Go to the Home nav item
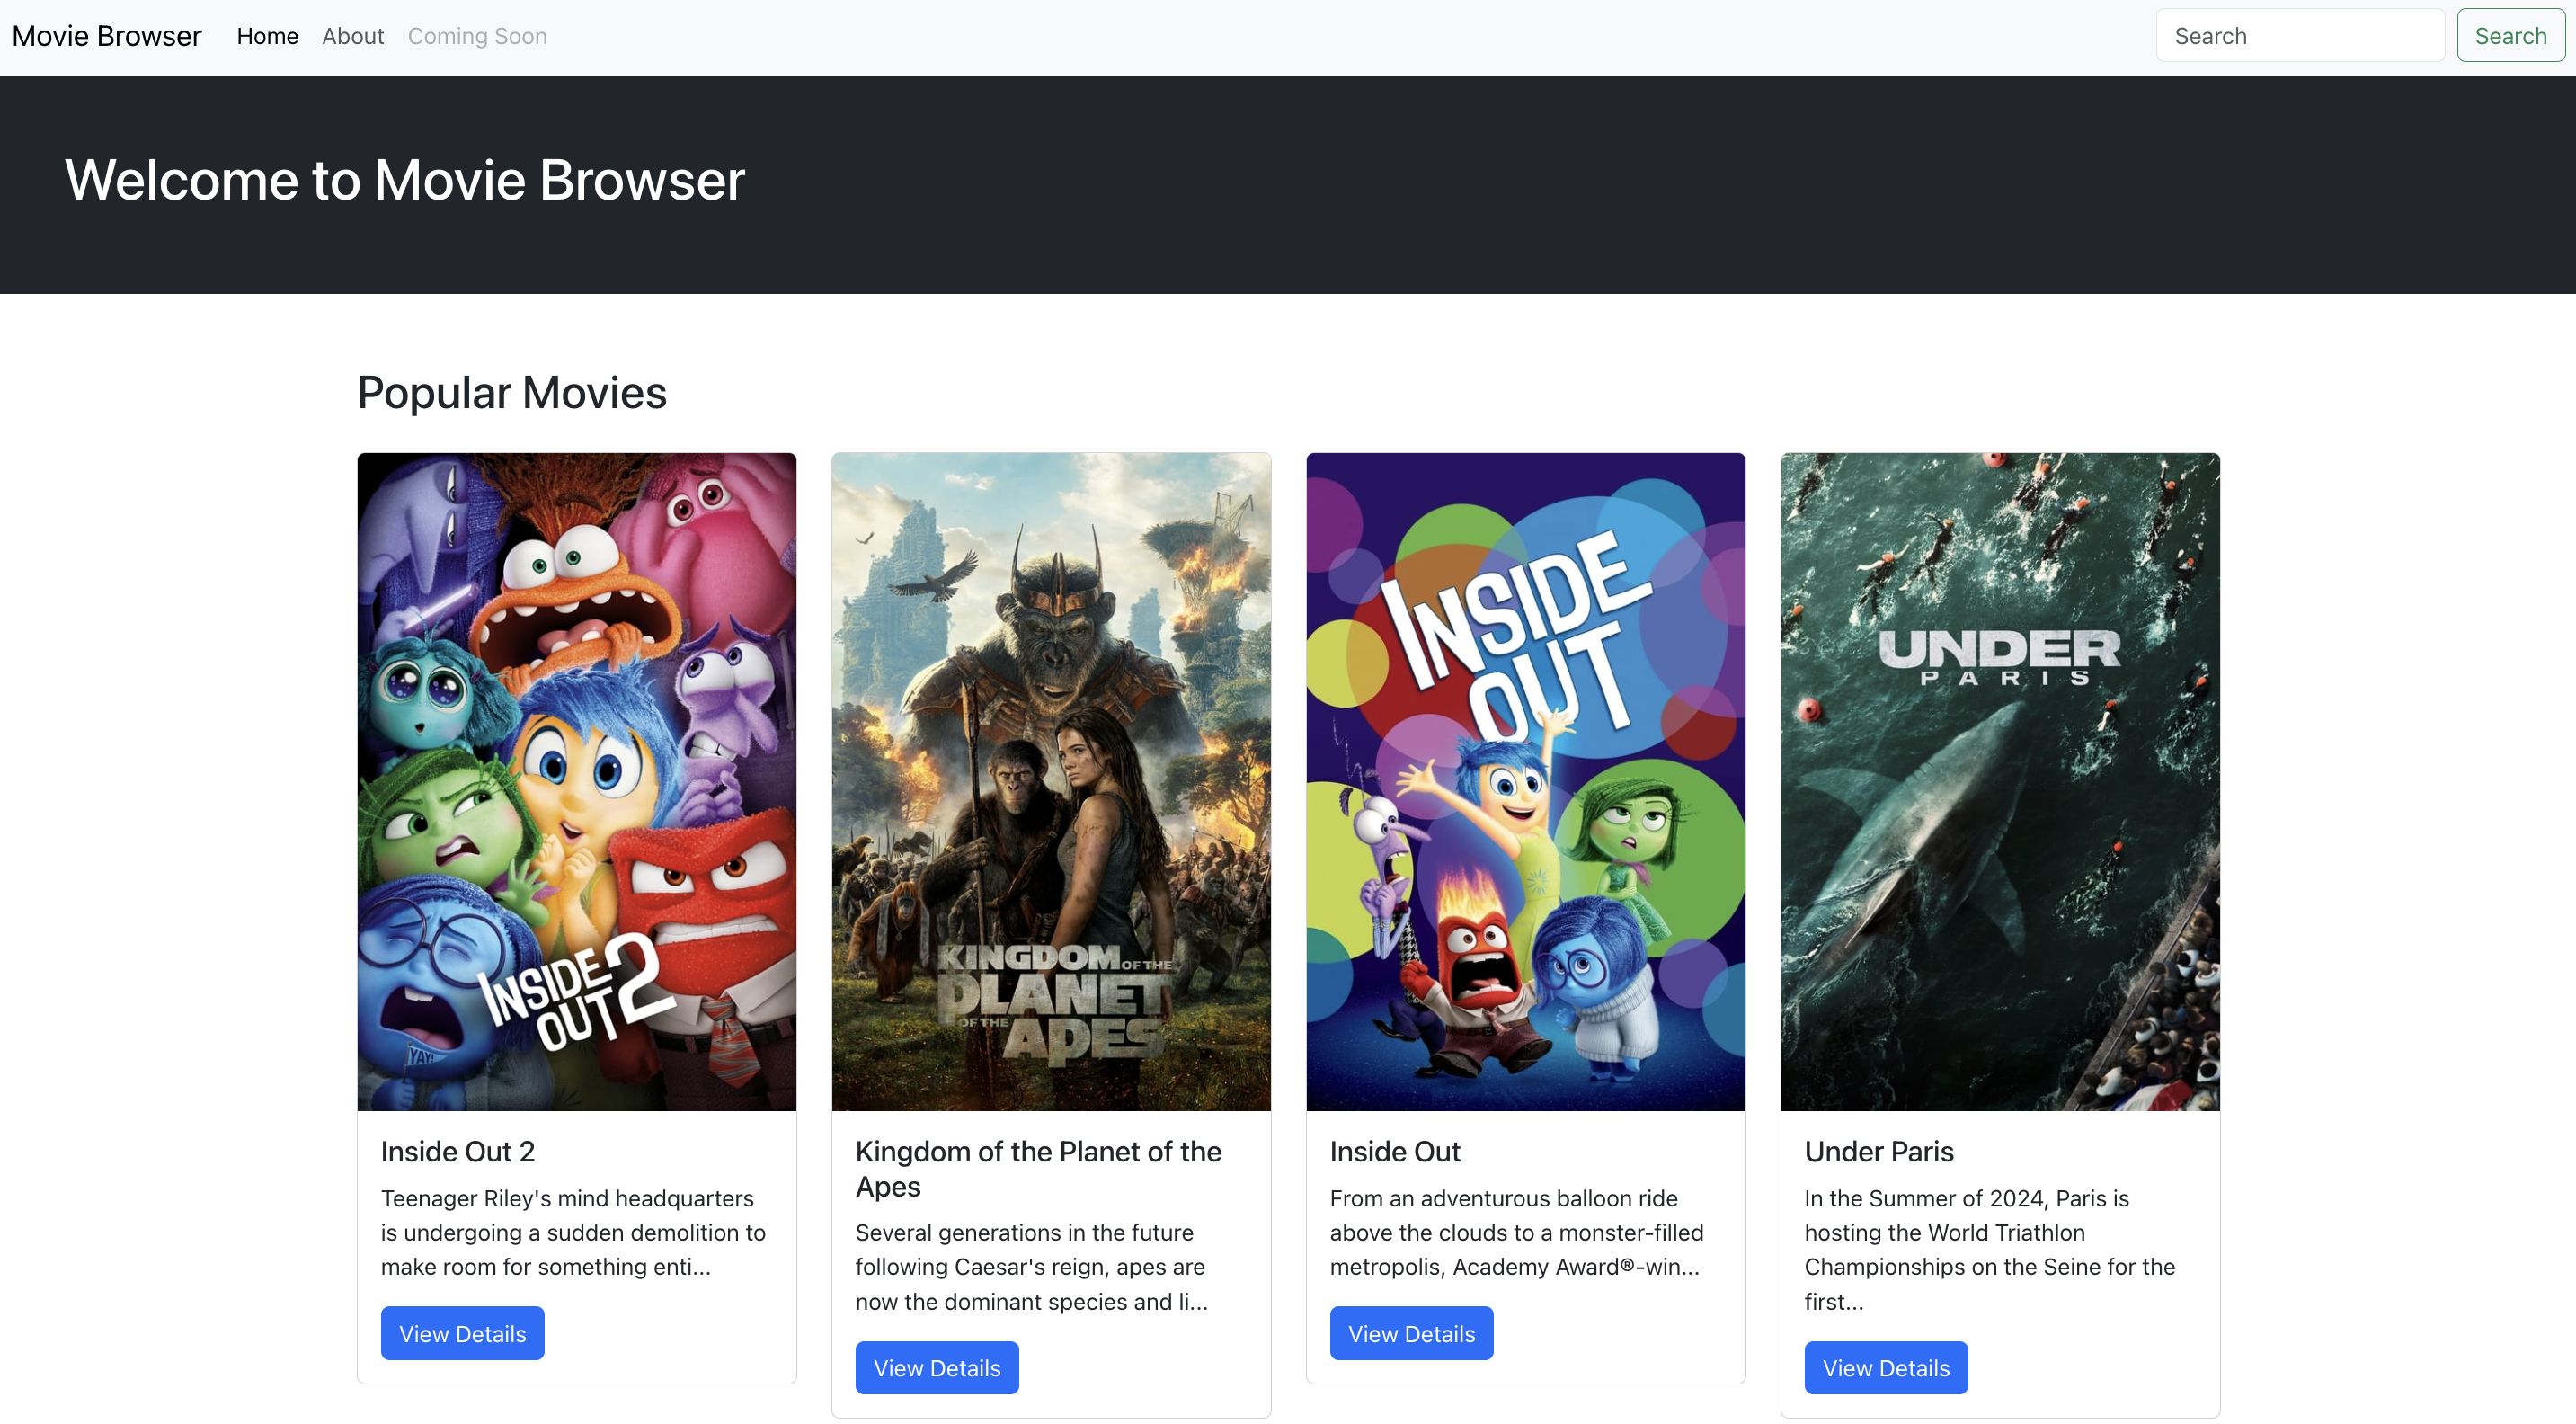This screenshot has width=2576, height=1424. [x=267, y=36]
